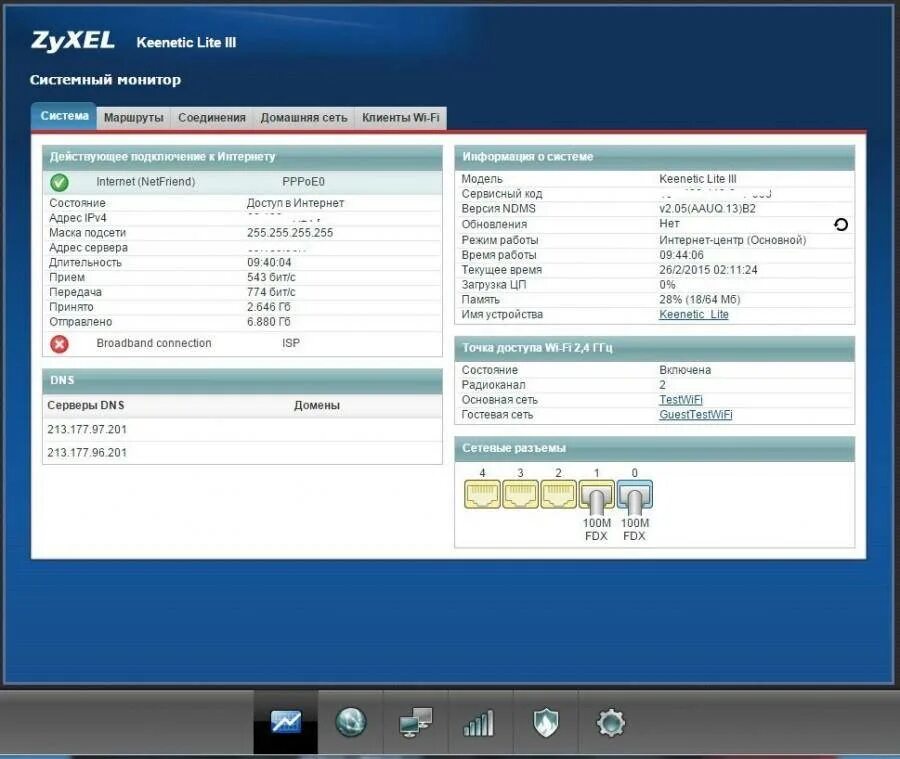Click green check icon for Internet (NetFriend)
The height and width of the screenshot is (759, 900).
(x=59, y=182)
